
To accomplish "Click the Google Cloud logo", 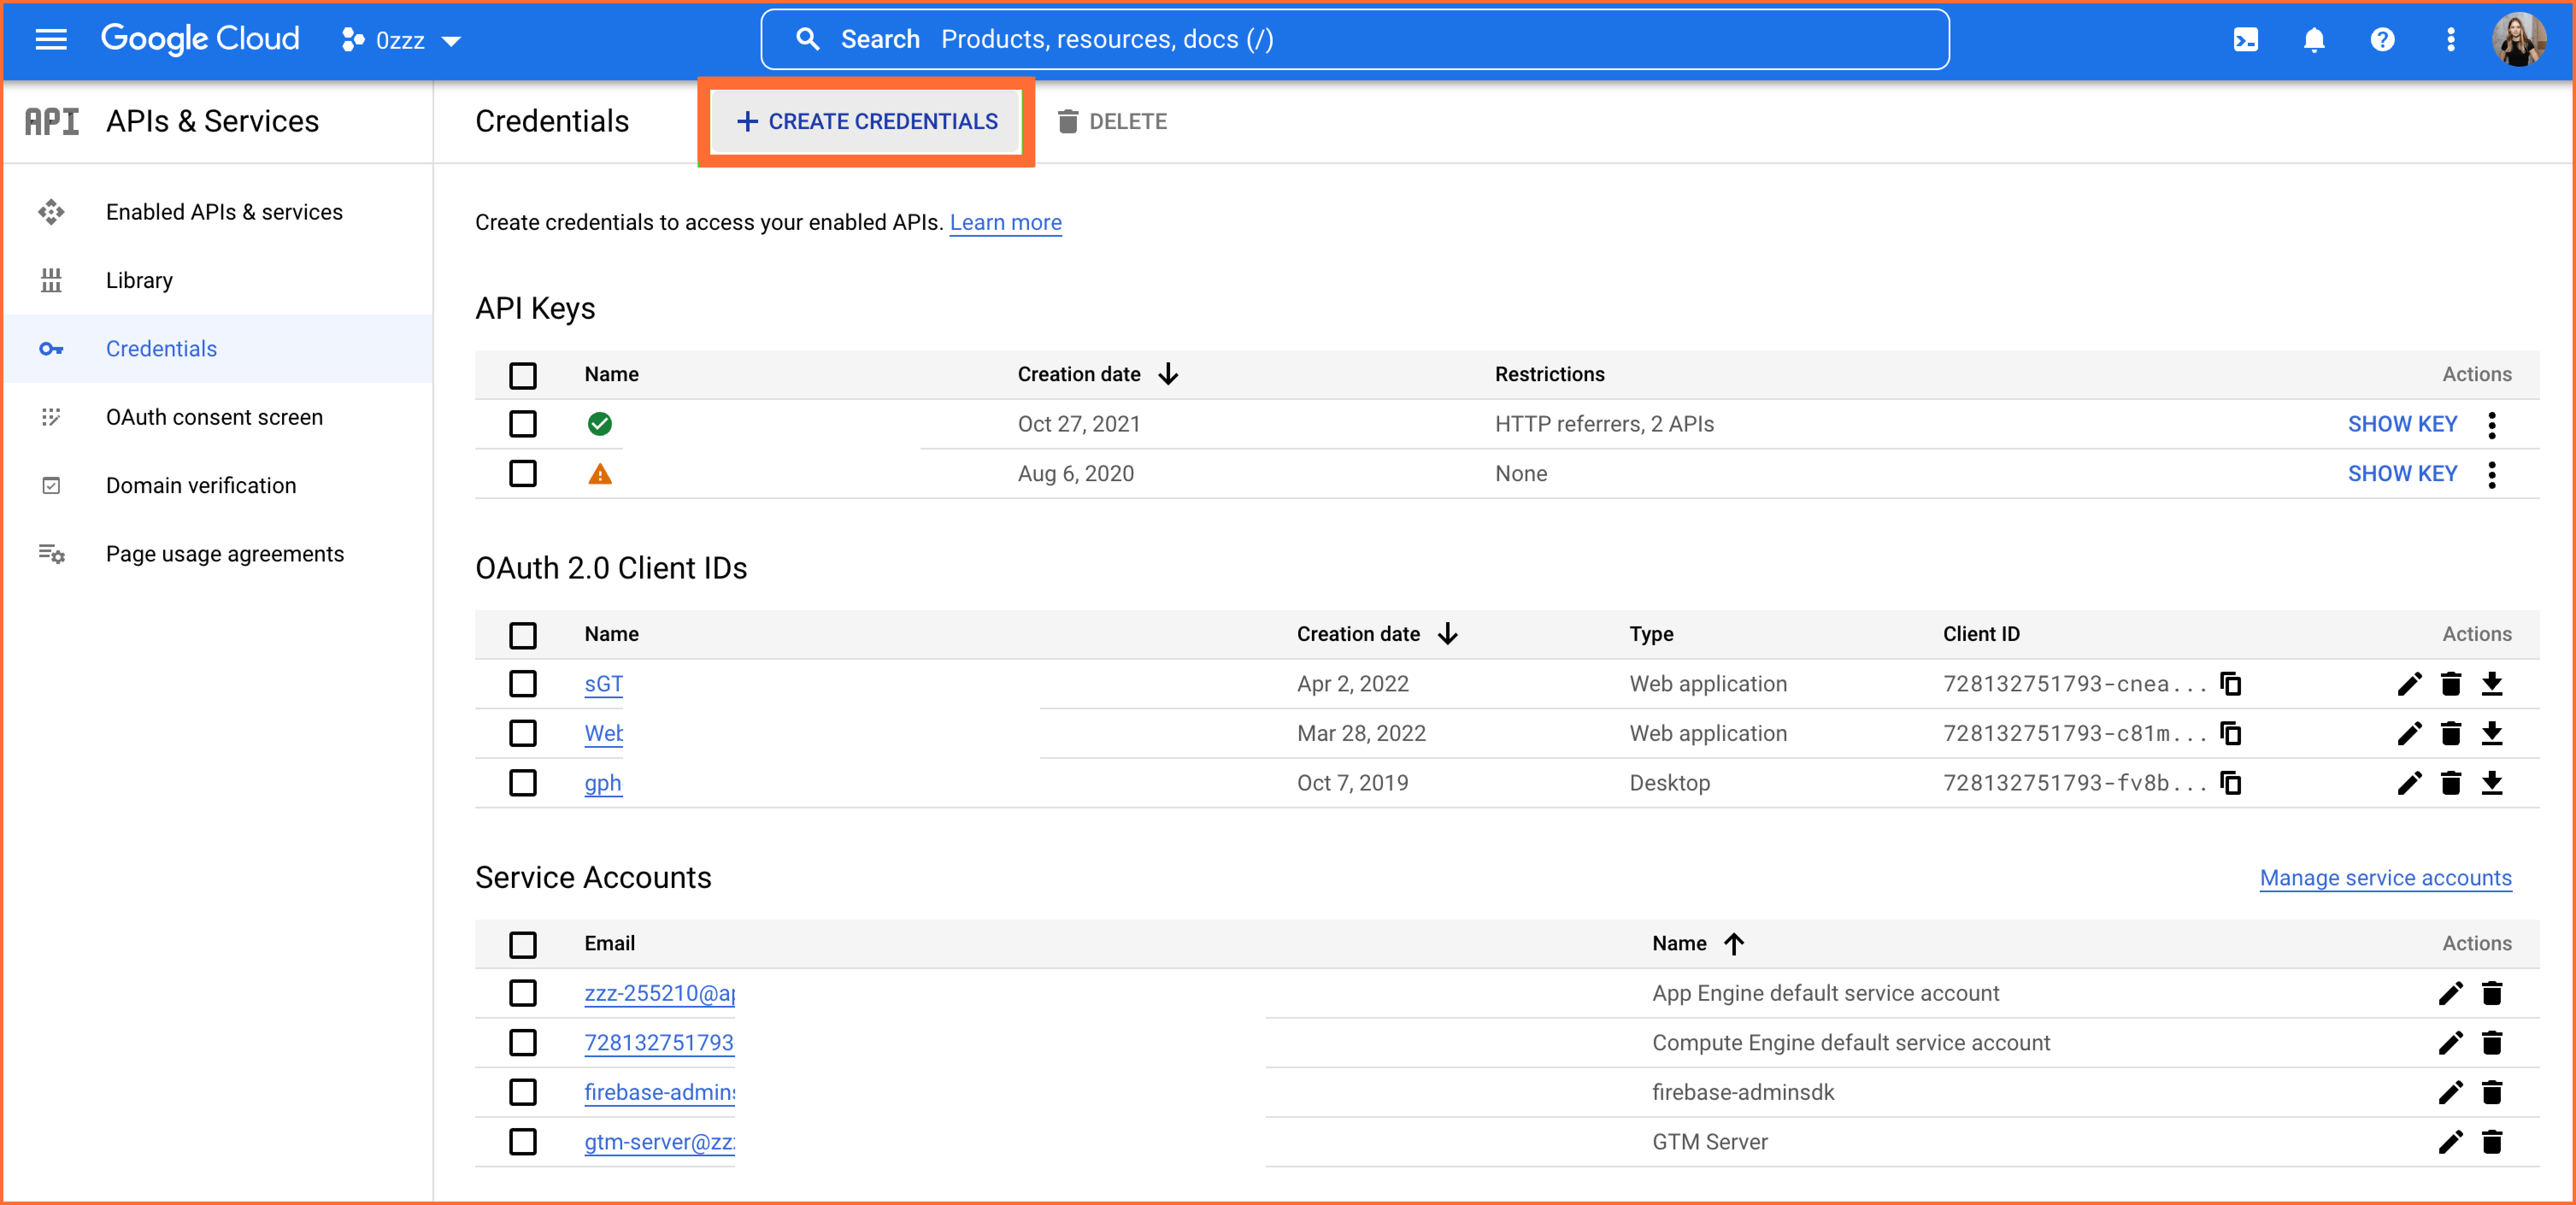I will click(200, 39).
